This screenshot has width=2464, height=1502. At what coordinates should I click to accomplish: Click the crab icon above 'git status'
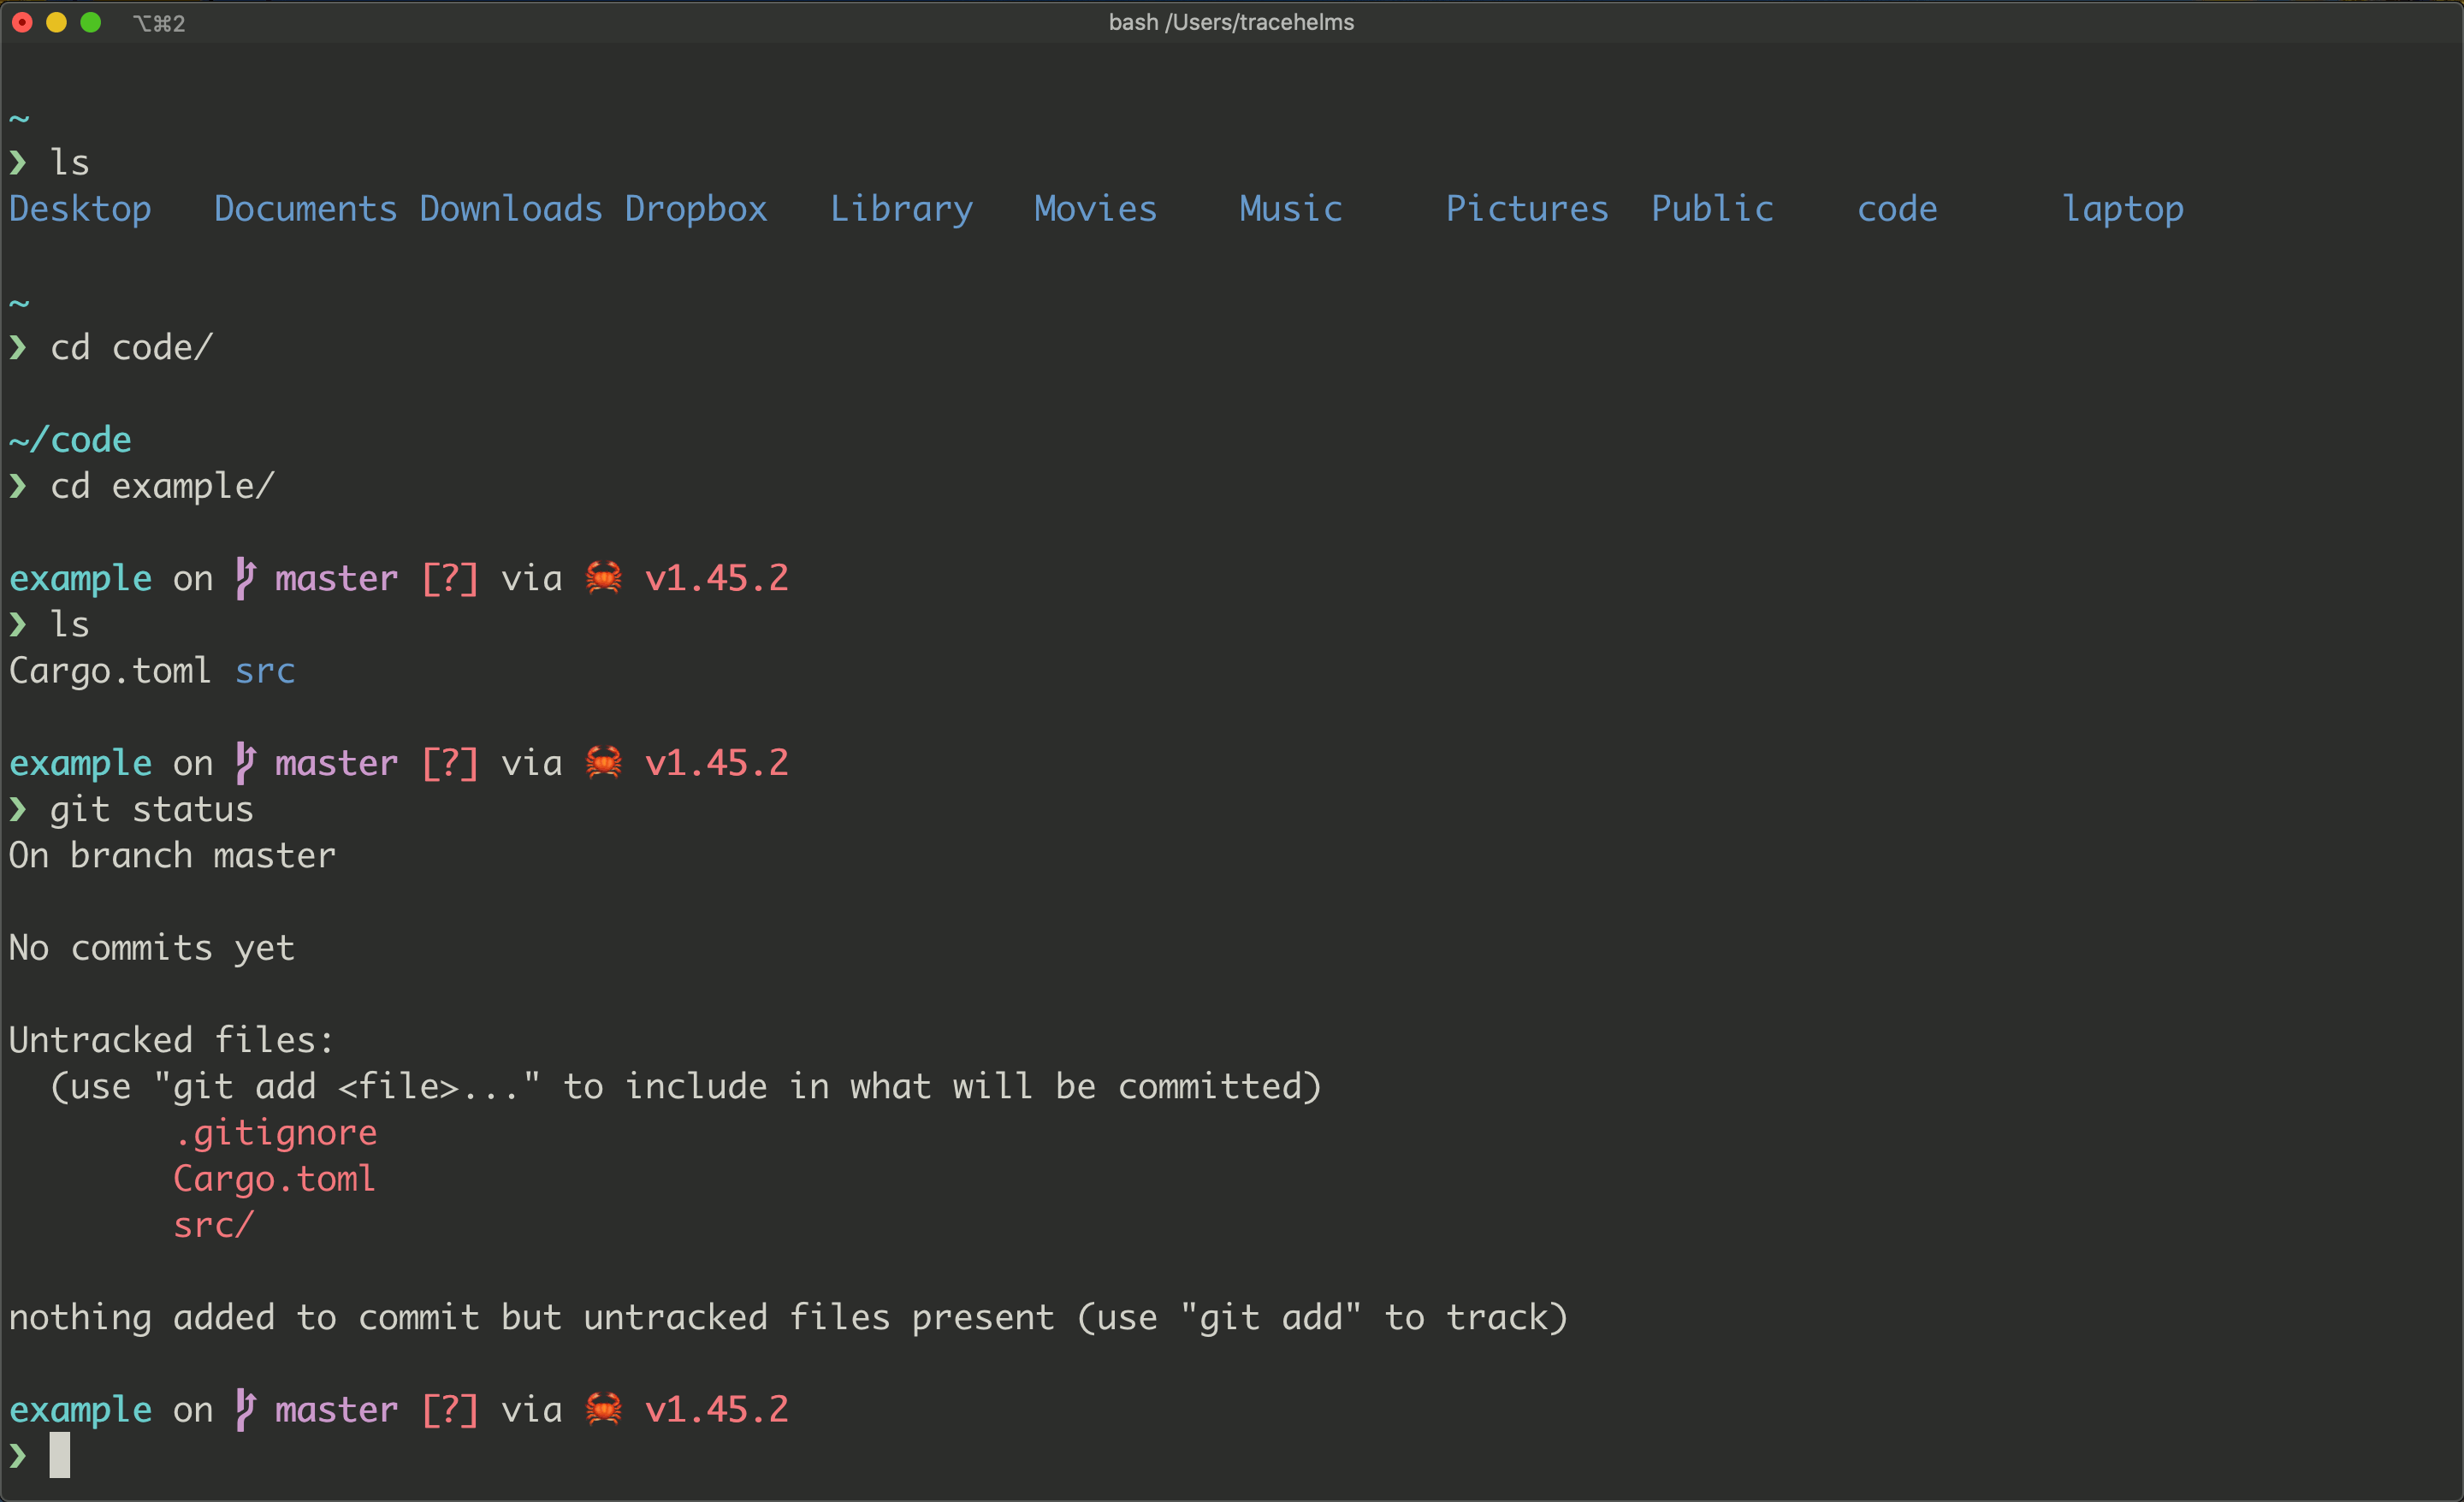tap(603, 762)
